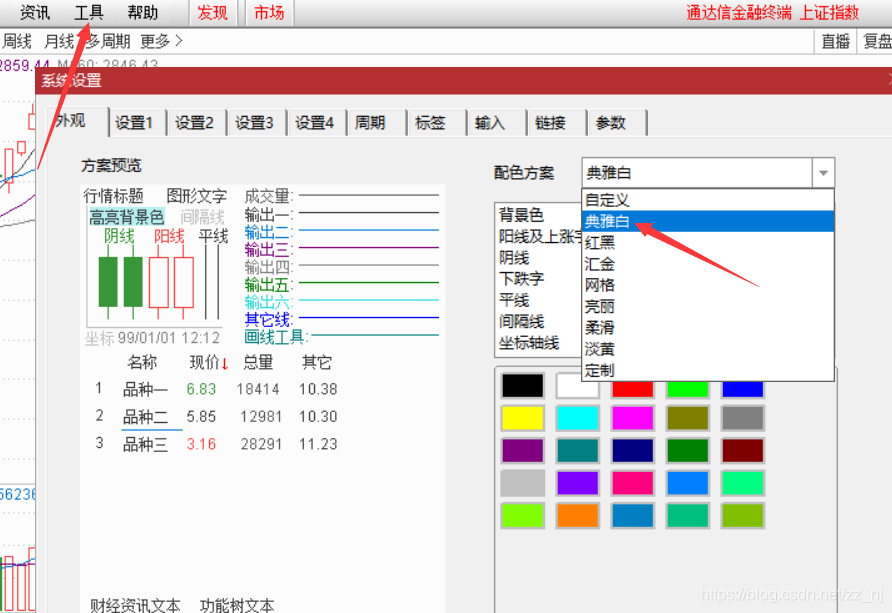Pick the black color swatch
The width and height of the screenshot is (892, 613).
pos(523,386)
